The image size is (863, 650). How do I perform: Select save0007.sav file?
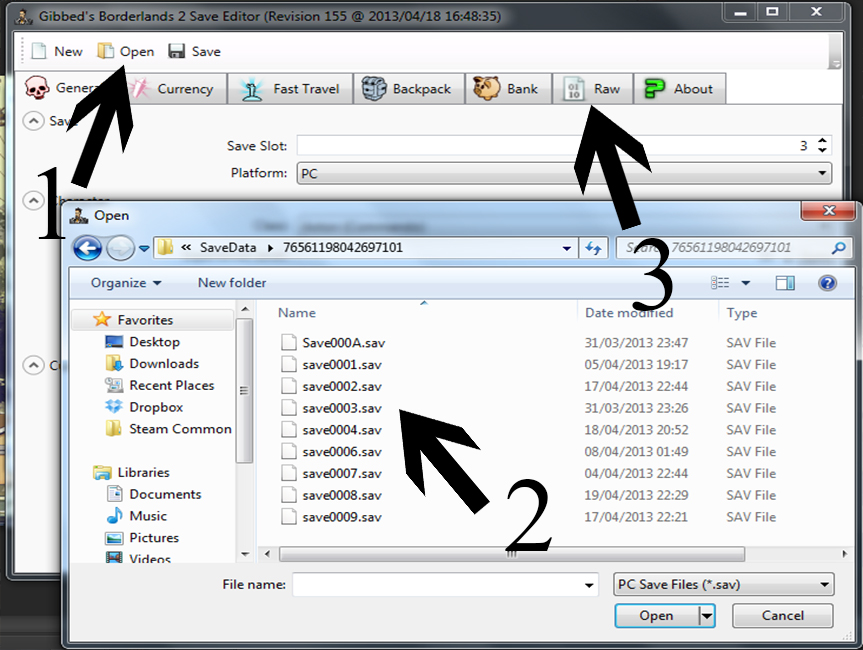(342, 473)
